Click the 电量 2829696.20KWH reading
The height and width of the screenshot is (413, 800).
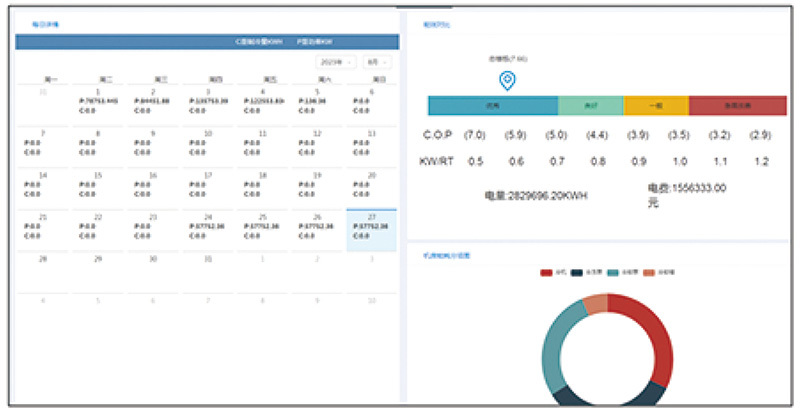coord(536,196)
